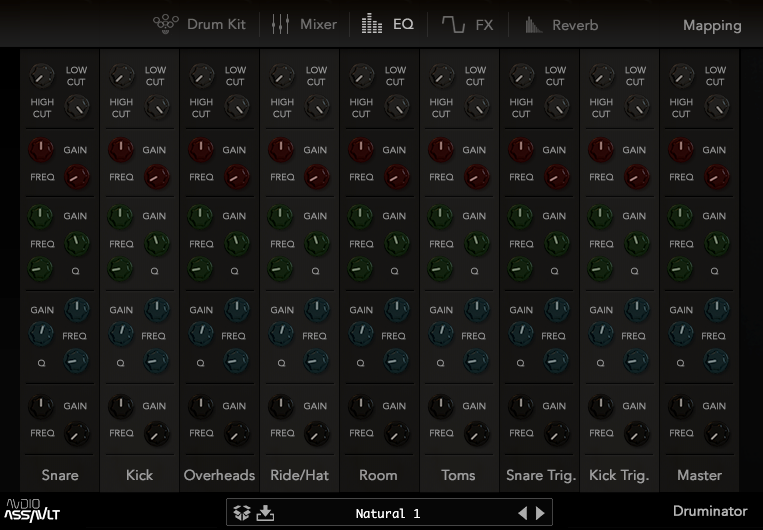Click the Snare Low Cut knob
The width and height of the screenshot is (763, 530).
point(42,75)
